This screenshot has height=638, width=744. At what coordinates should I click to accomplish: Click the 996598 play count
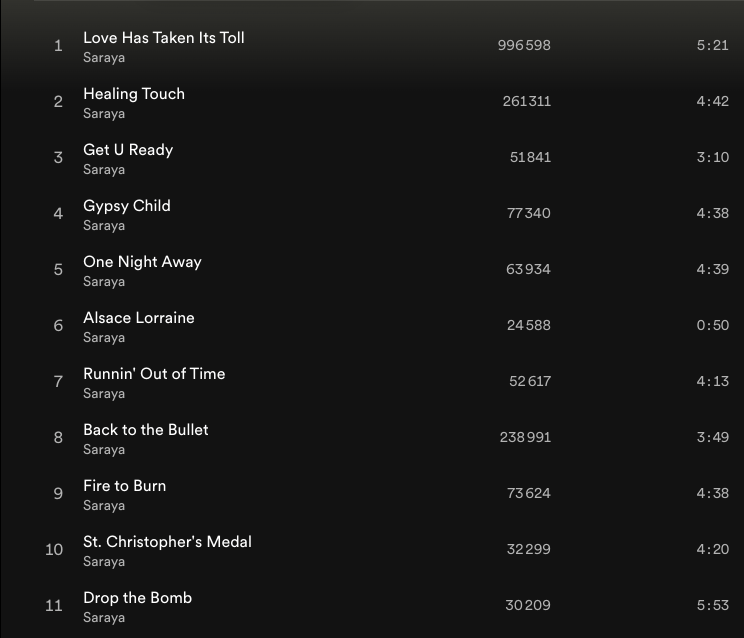coord(524,46)
